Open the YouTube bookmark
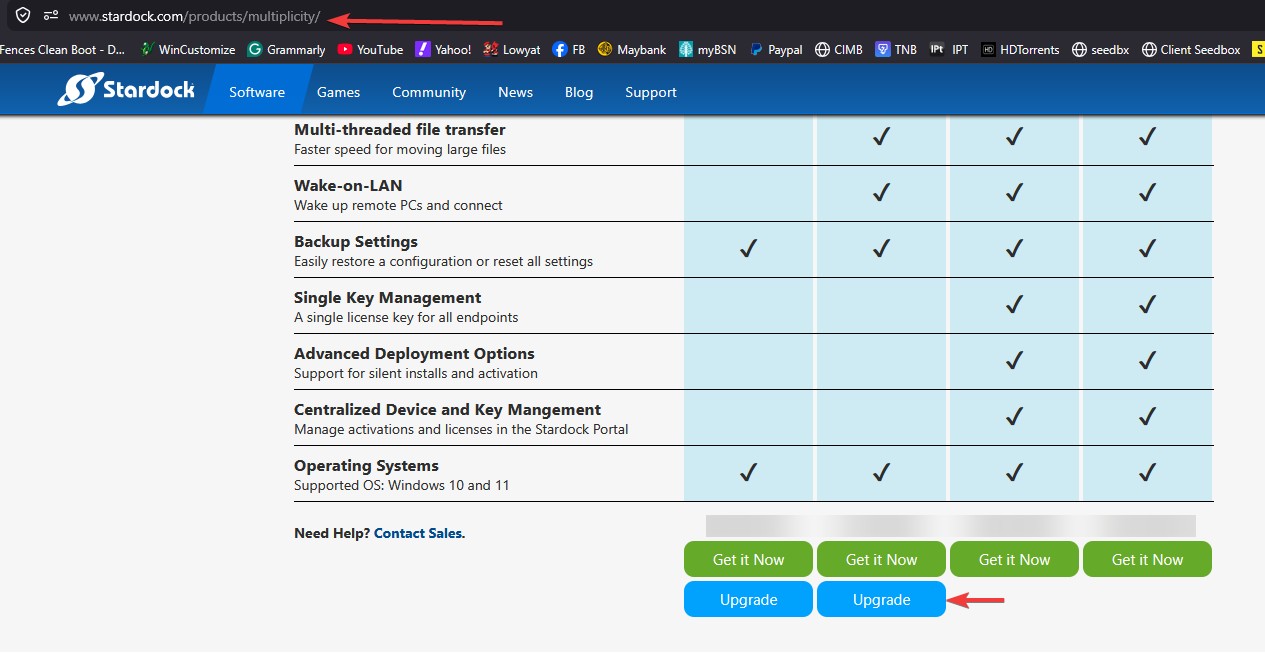This screenshot has height=653, width=1265. [370, 49]
